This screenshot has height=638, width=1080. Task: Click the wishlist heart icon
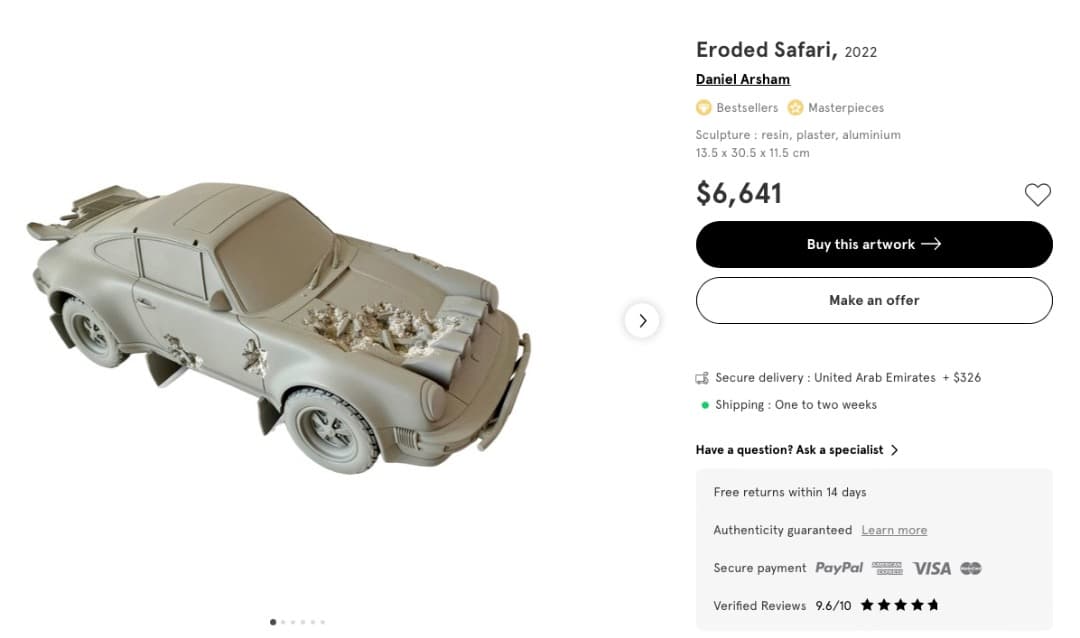click(x=1038, y=195)
